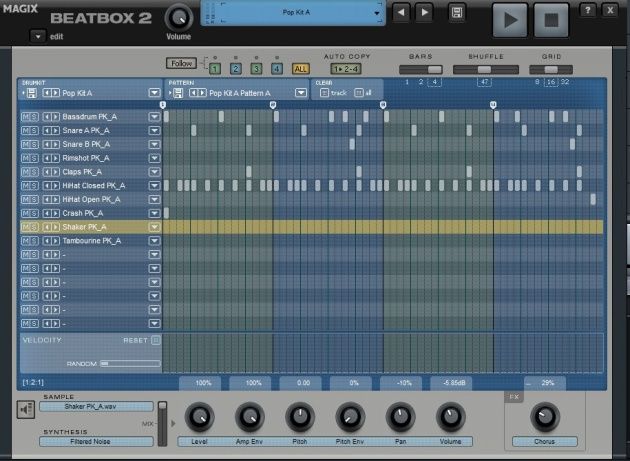Click the Chorus FX knob
This screenshot has height=461, width=630.
point(545,417)
